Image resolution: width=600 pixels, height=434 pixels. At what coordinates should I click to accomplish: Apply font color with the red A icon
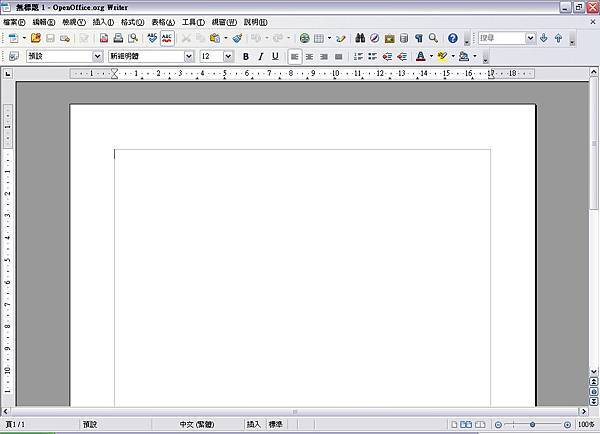coord(421,56)
